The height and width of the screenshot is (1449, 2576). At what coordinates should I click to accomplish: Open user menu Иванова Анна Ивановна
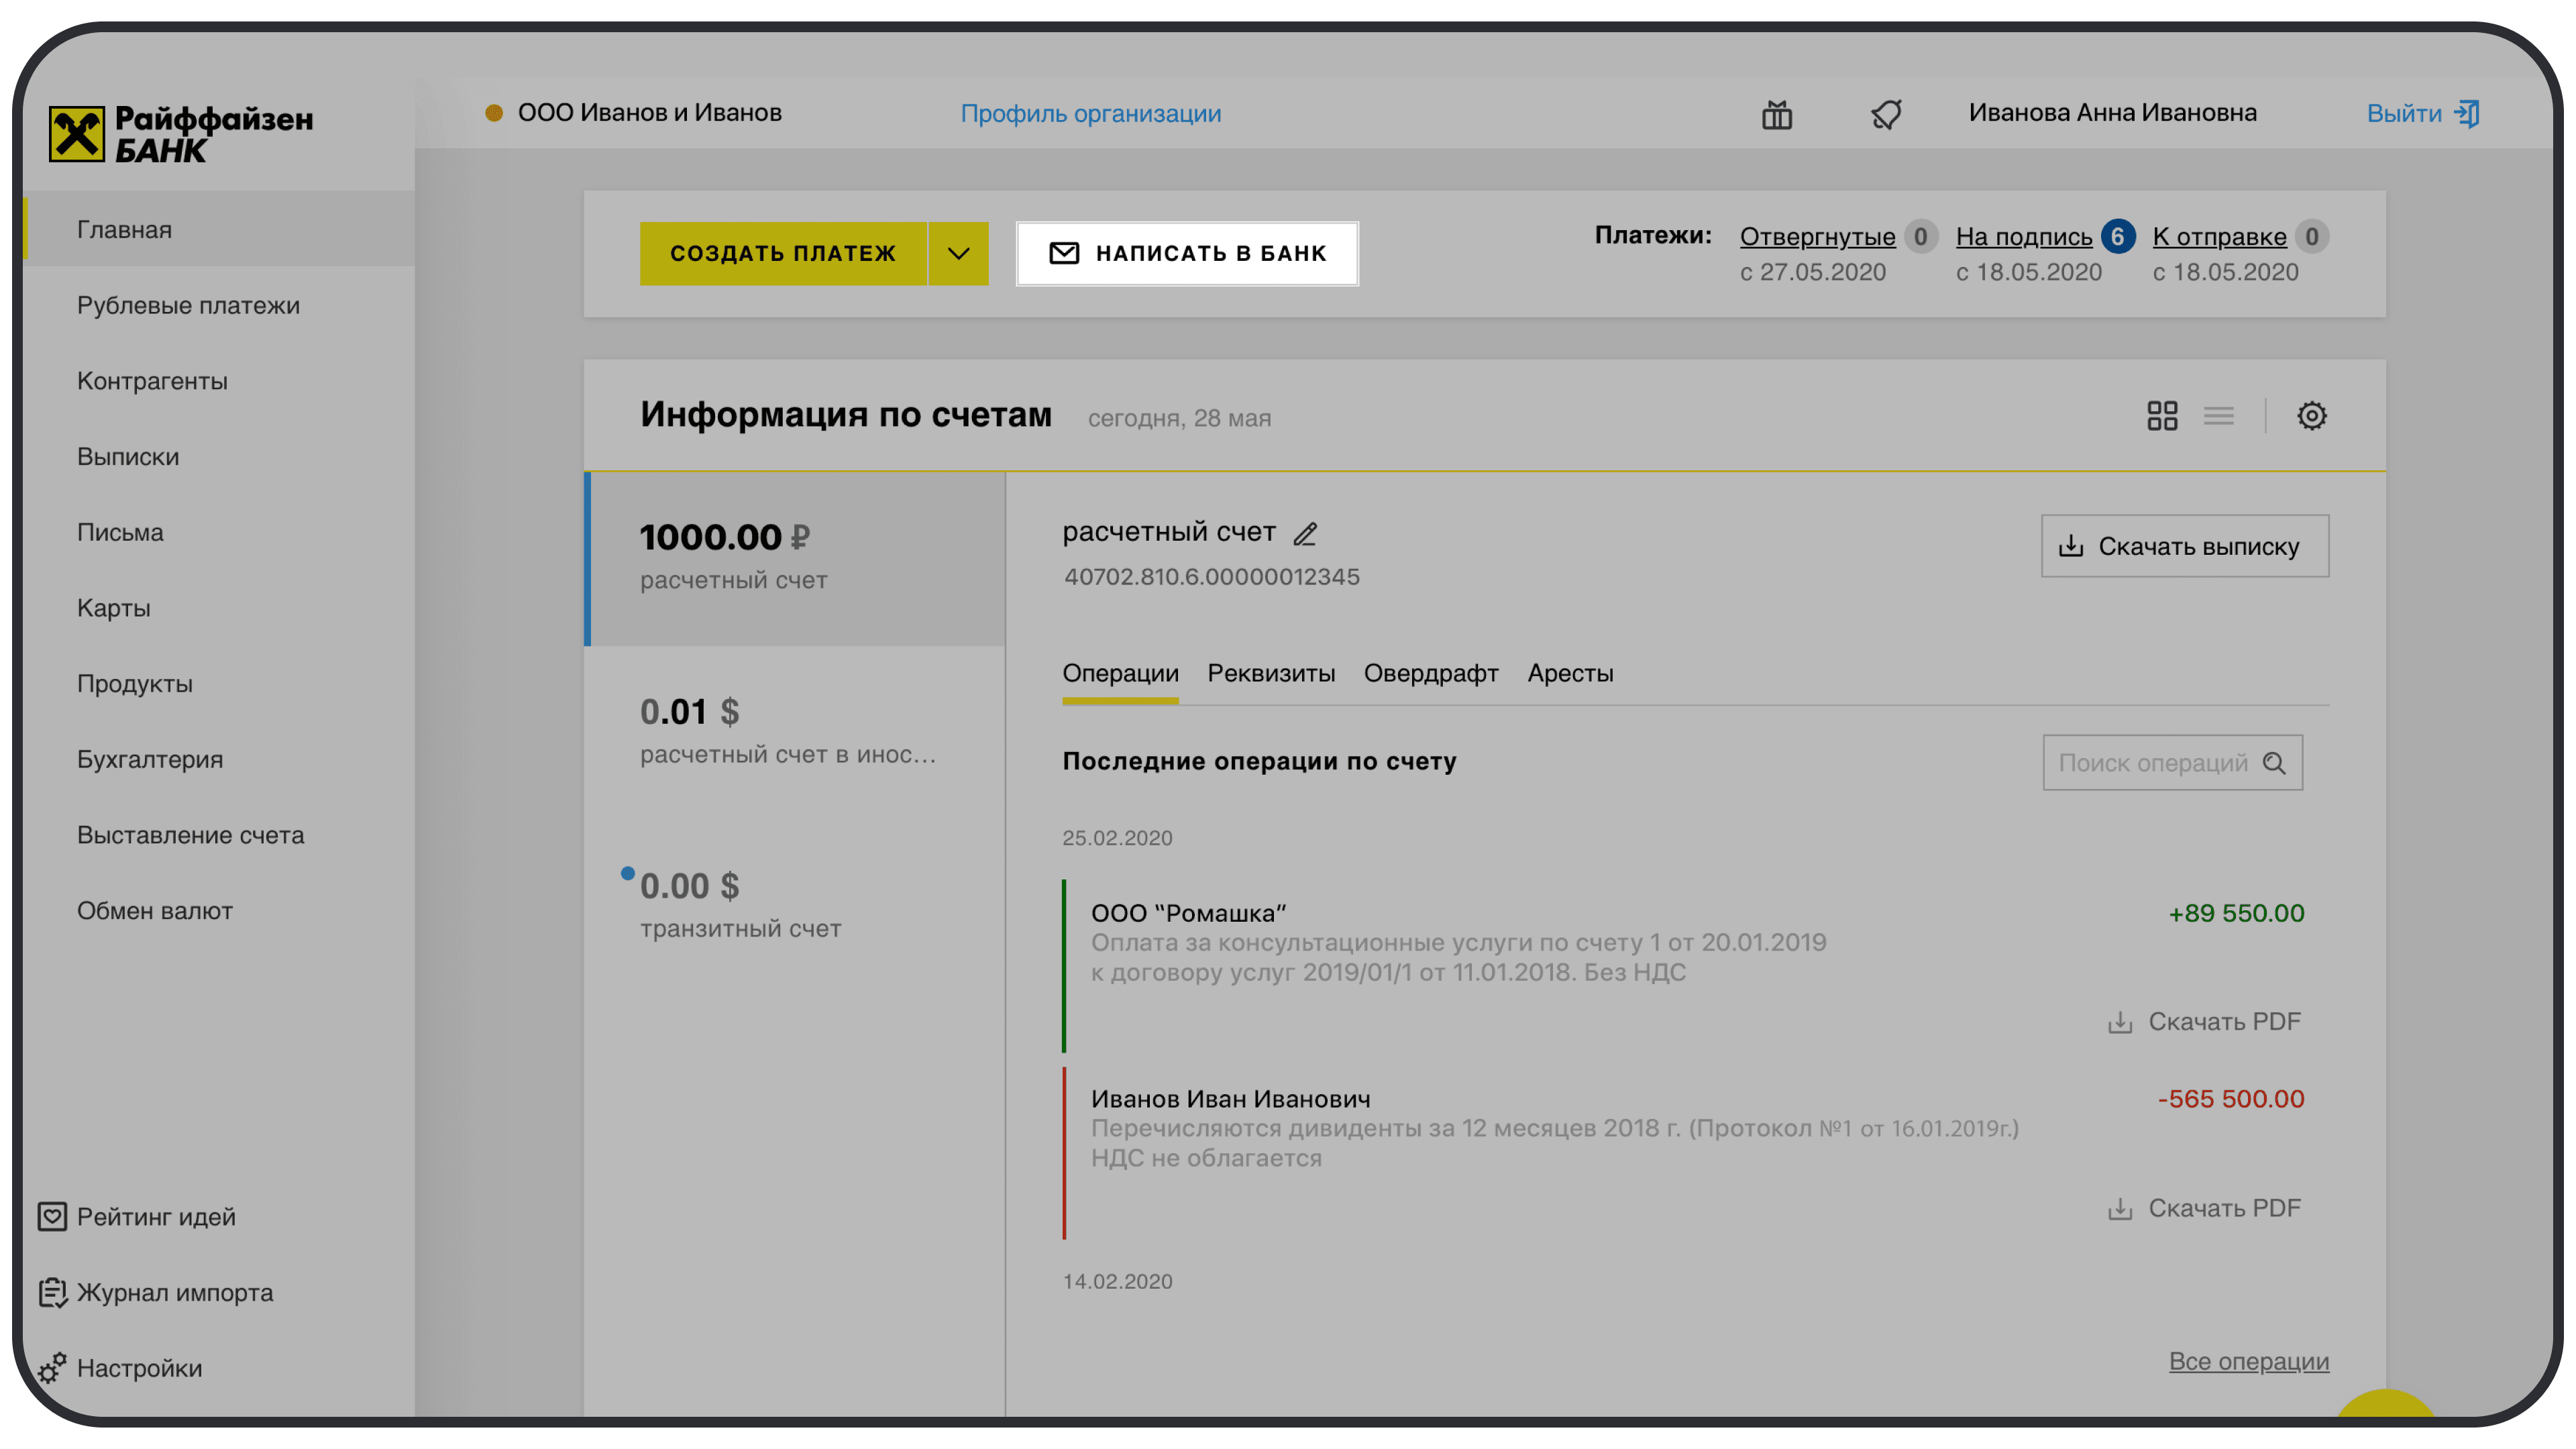click(2112, 113)
